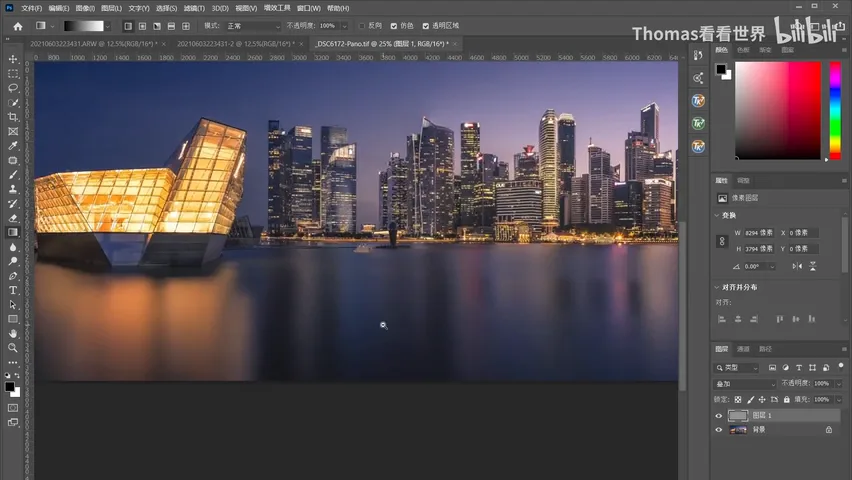Select the Brush tool

pos(13,175)
